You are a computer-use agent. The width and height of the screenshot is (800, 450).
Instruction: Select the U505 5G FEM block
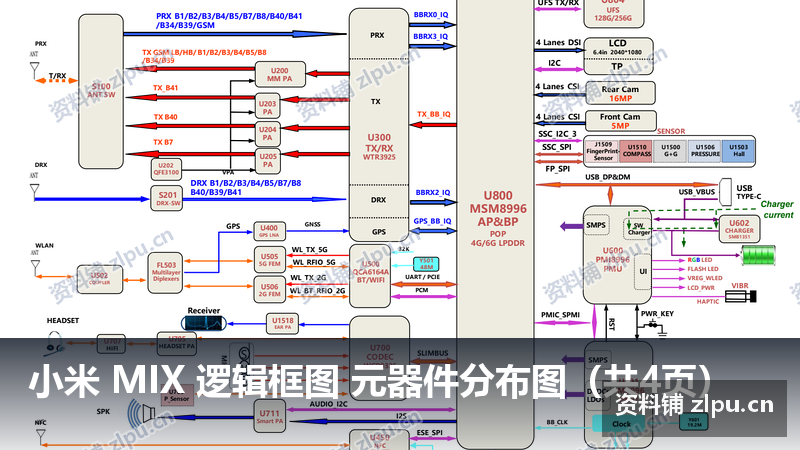click(x=269, y=260)
